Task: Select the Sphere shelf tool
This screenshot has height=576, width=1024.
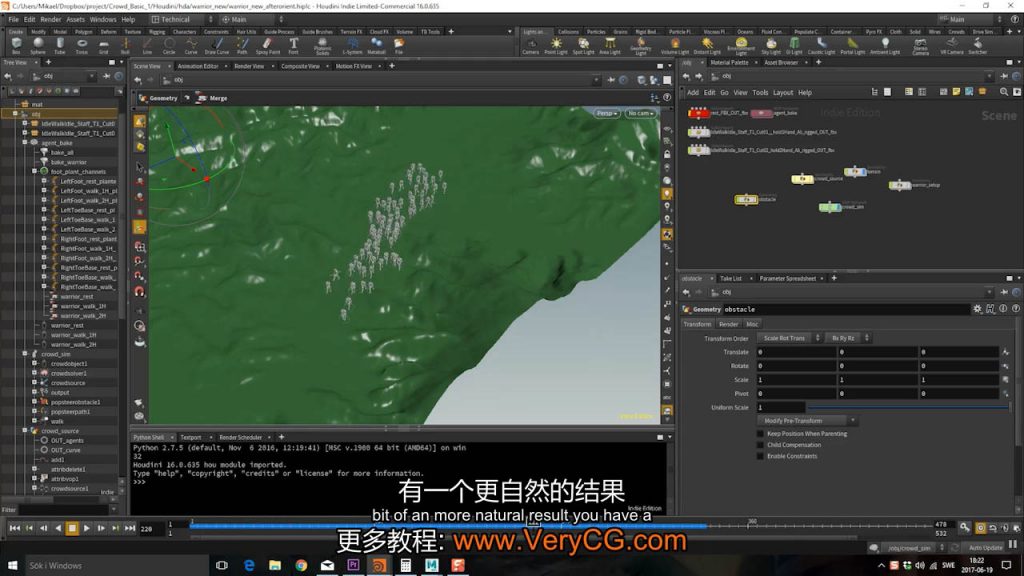Action: 38,46
